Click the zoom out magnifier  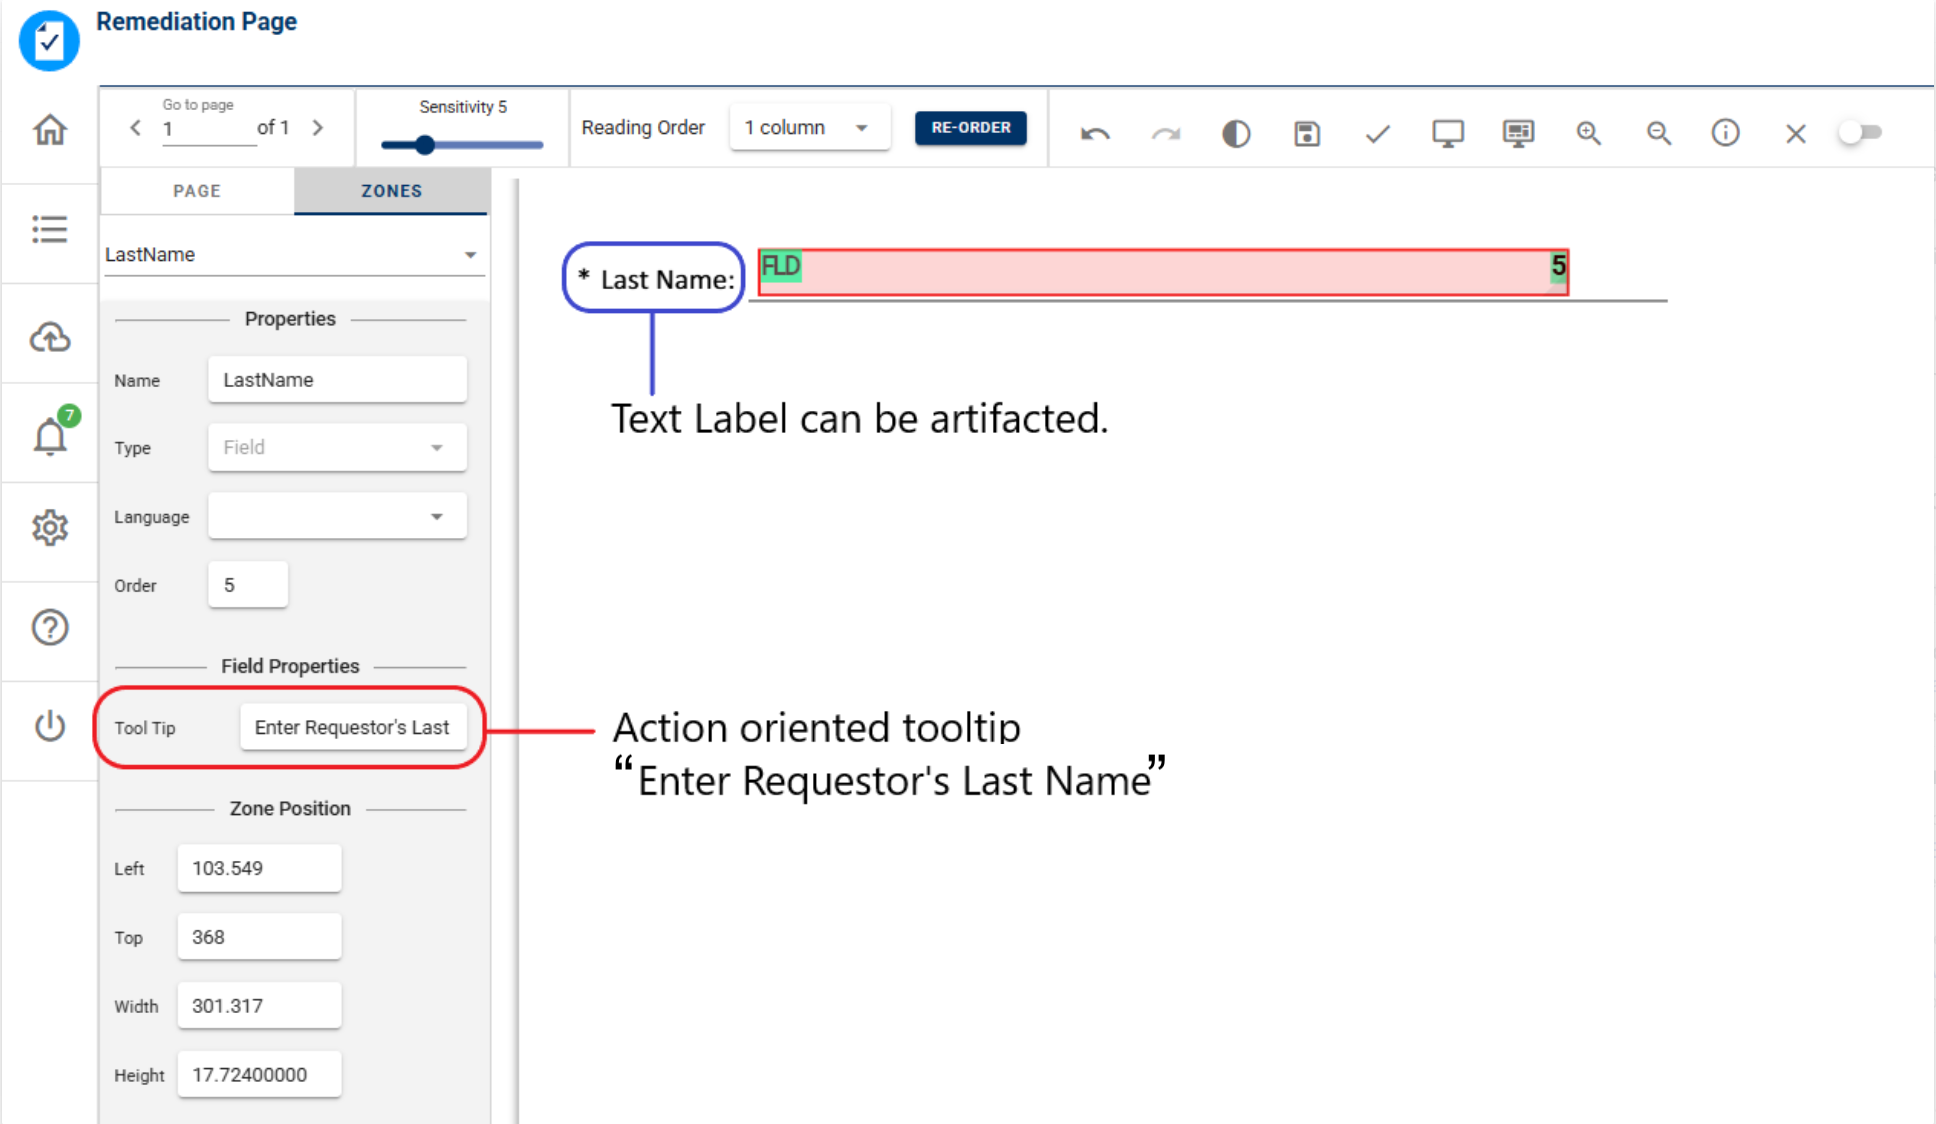[1658, 133]
